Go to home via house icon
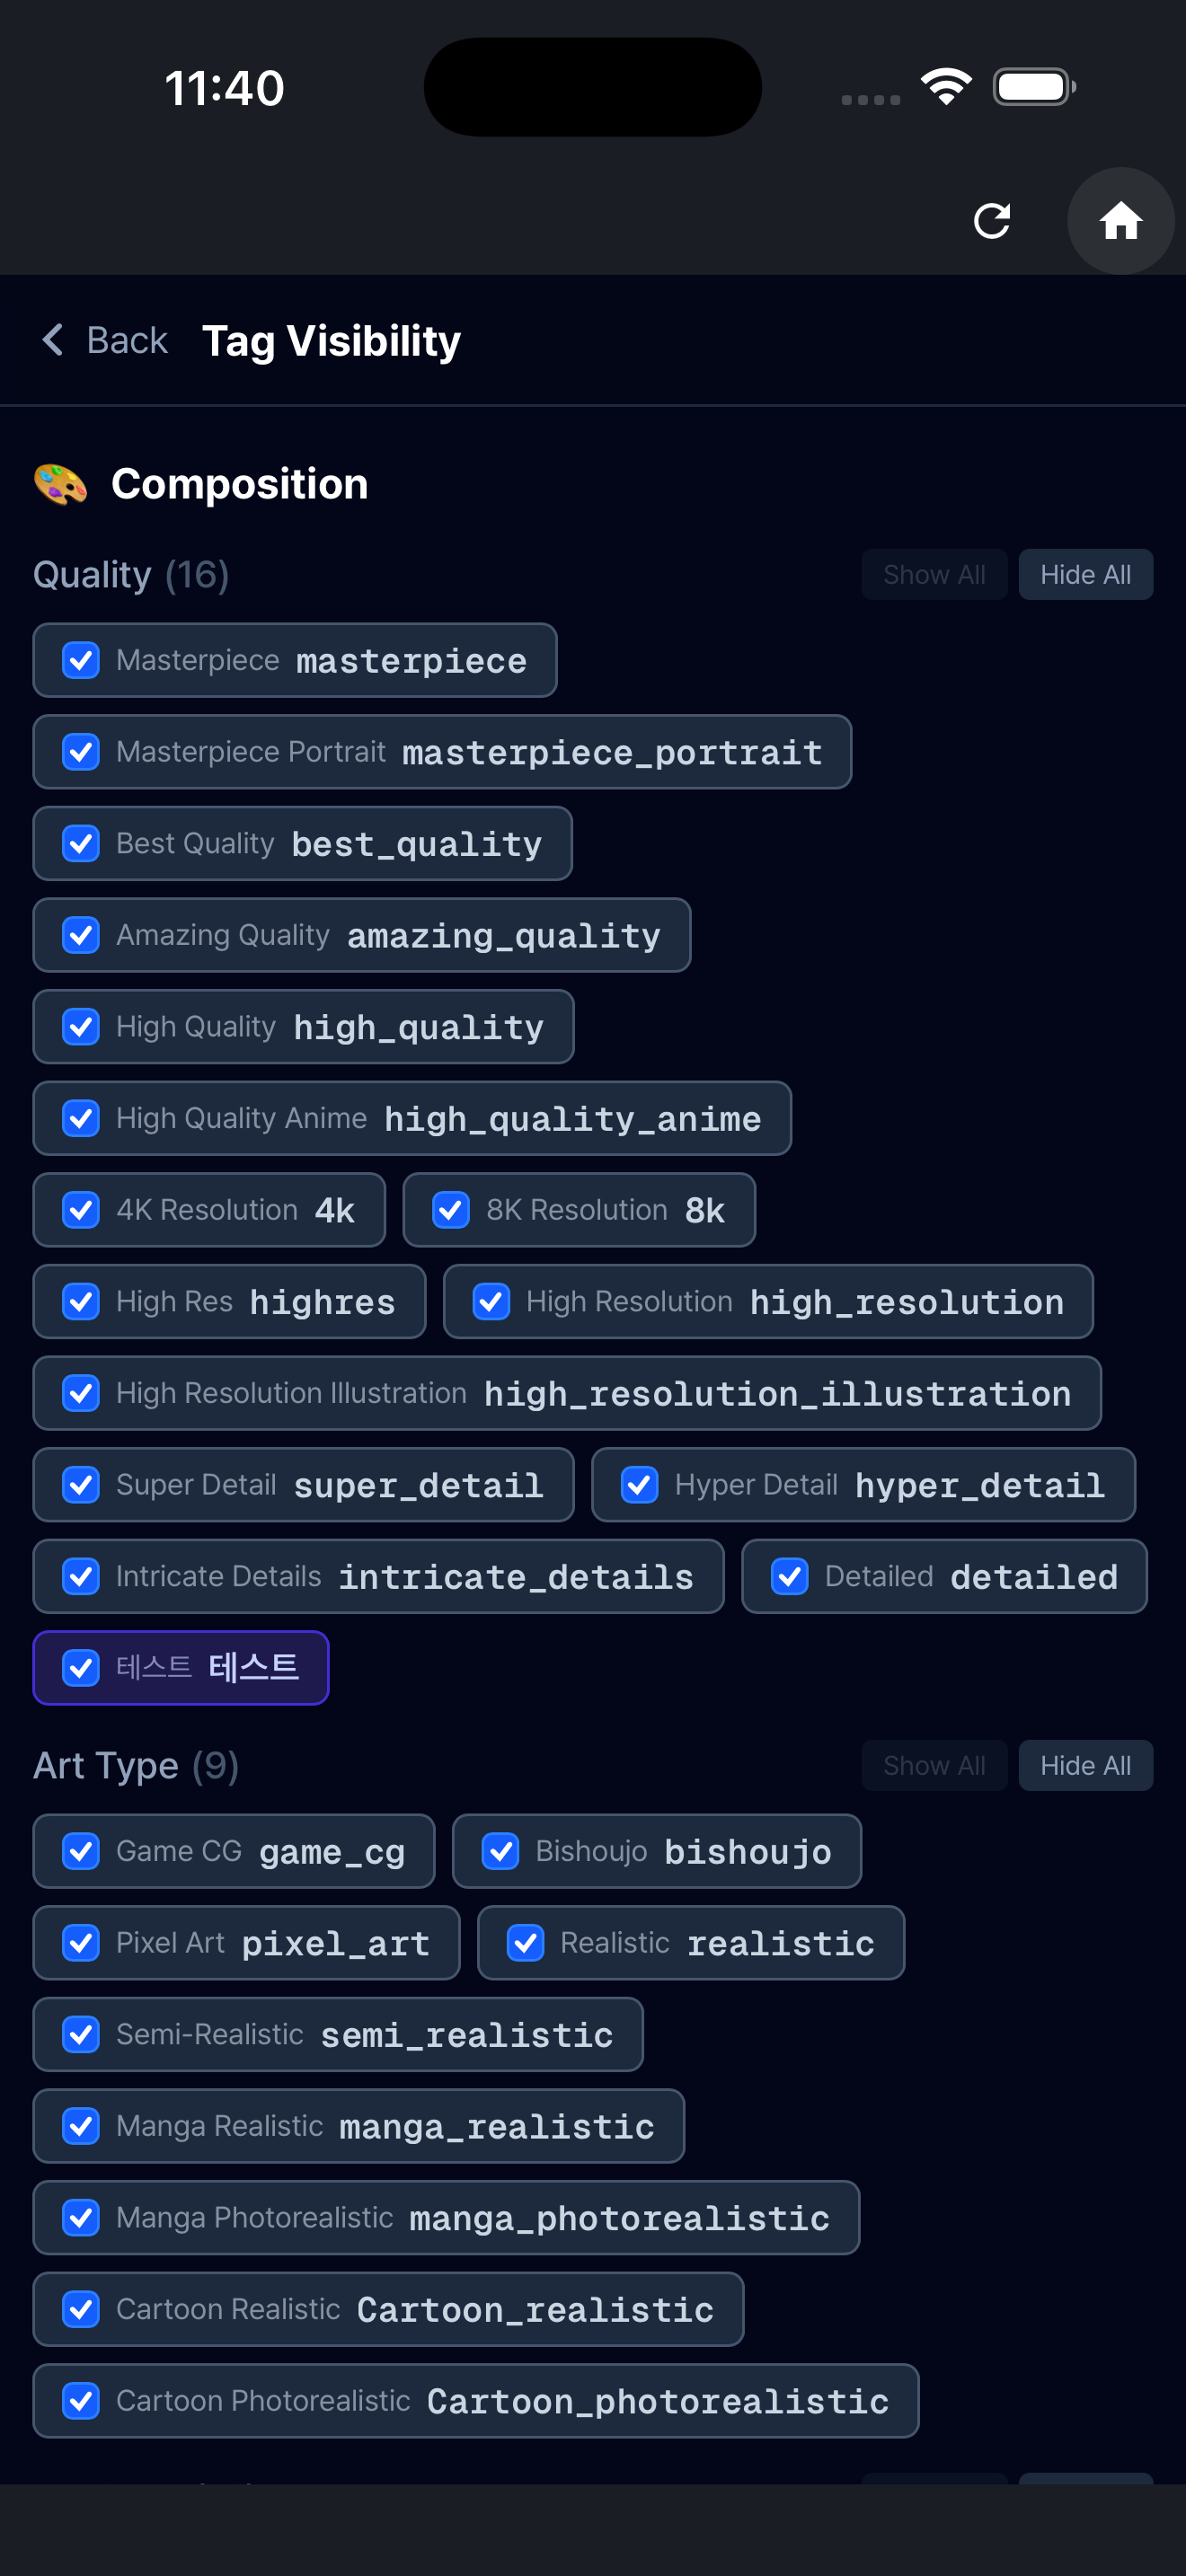This screenshot has height=2576, width=1186. pyautogui.click(x=1120, y=221)
